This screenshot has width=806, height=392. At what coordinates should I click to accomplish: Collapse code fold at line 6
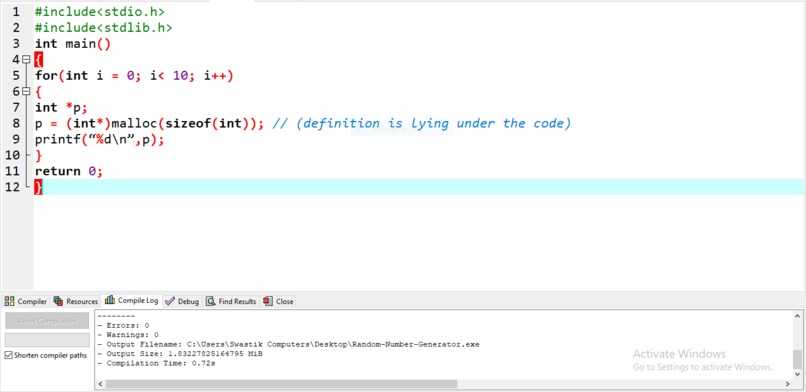27,91
